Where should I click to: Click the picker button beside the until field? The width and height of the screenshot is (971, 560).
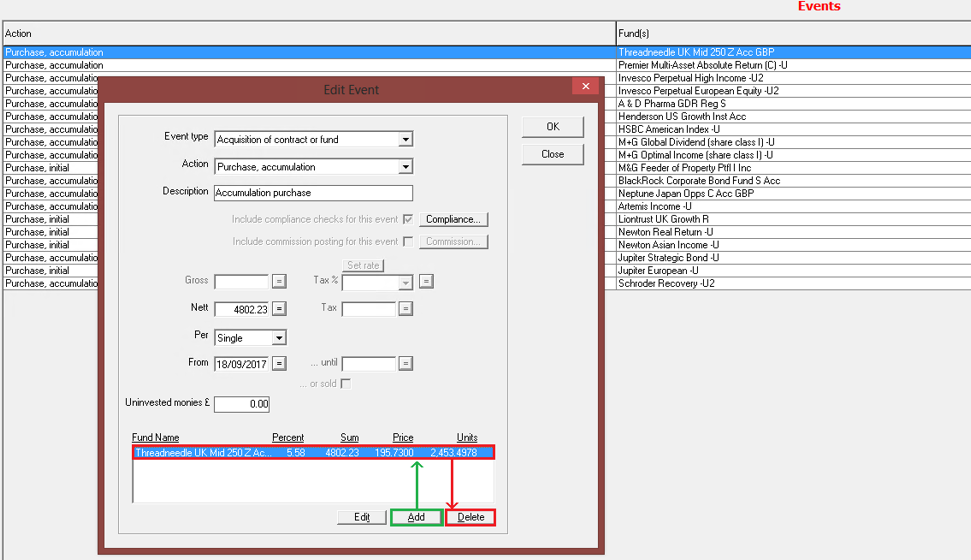(x=406, y=364)
